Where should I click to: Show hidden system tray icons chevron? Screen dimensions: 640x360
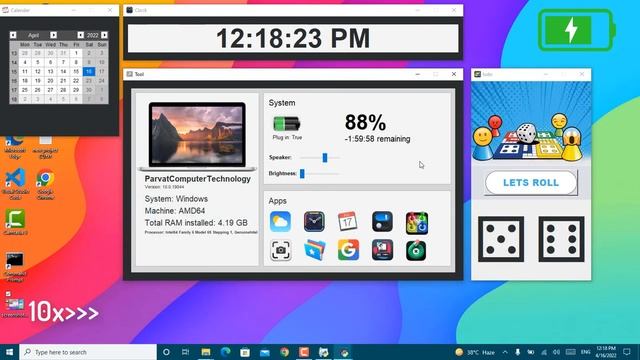(x=505, y=352)
